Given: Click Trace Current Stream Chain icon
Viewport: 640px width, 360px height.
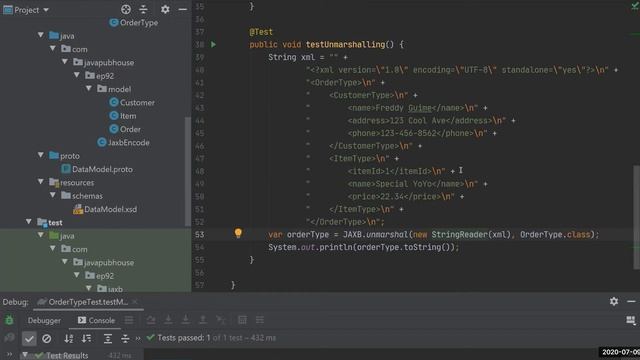Looking at the screenshot, I should [x=260, y=320].
